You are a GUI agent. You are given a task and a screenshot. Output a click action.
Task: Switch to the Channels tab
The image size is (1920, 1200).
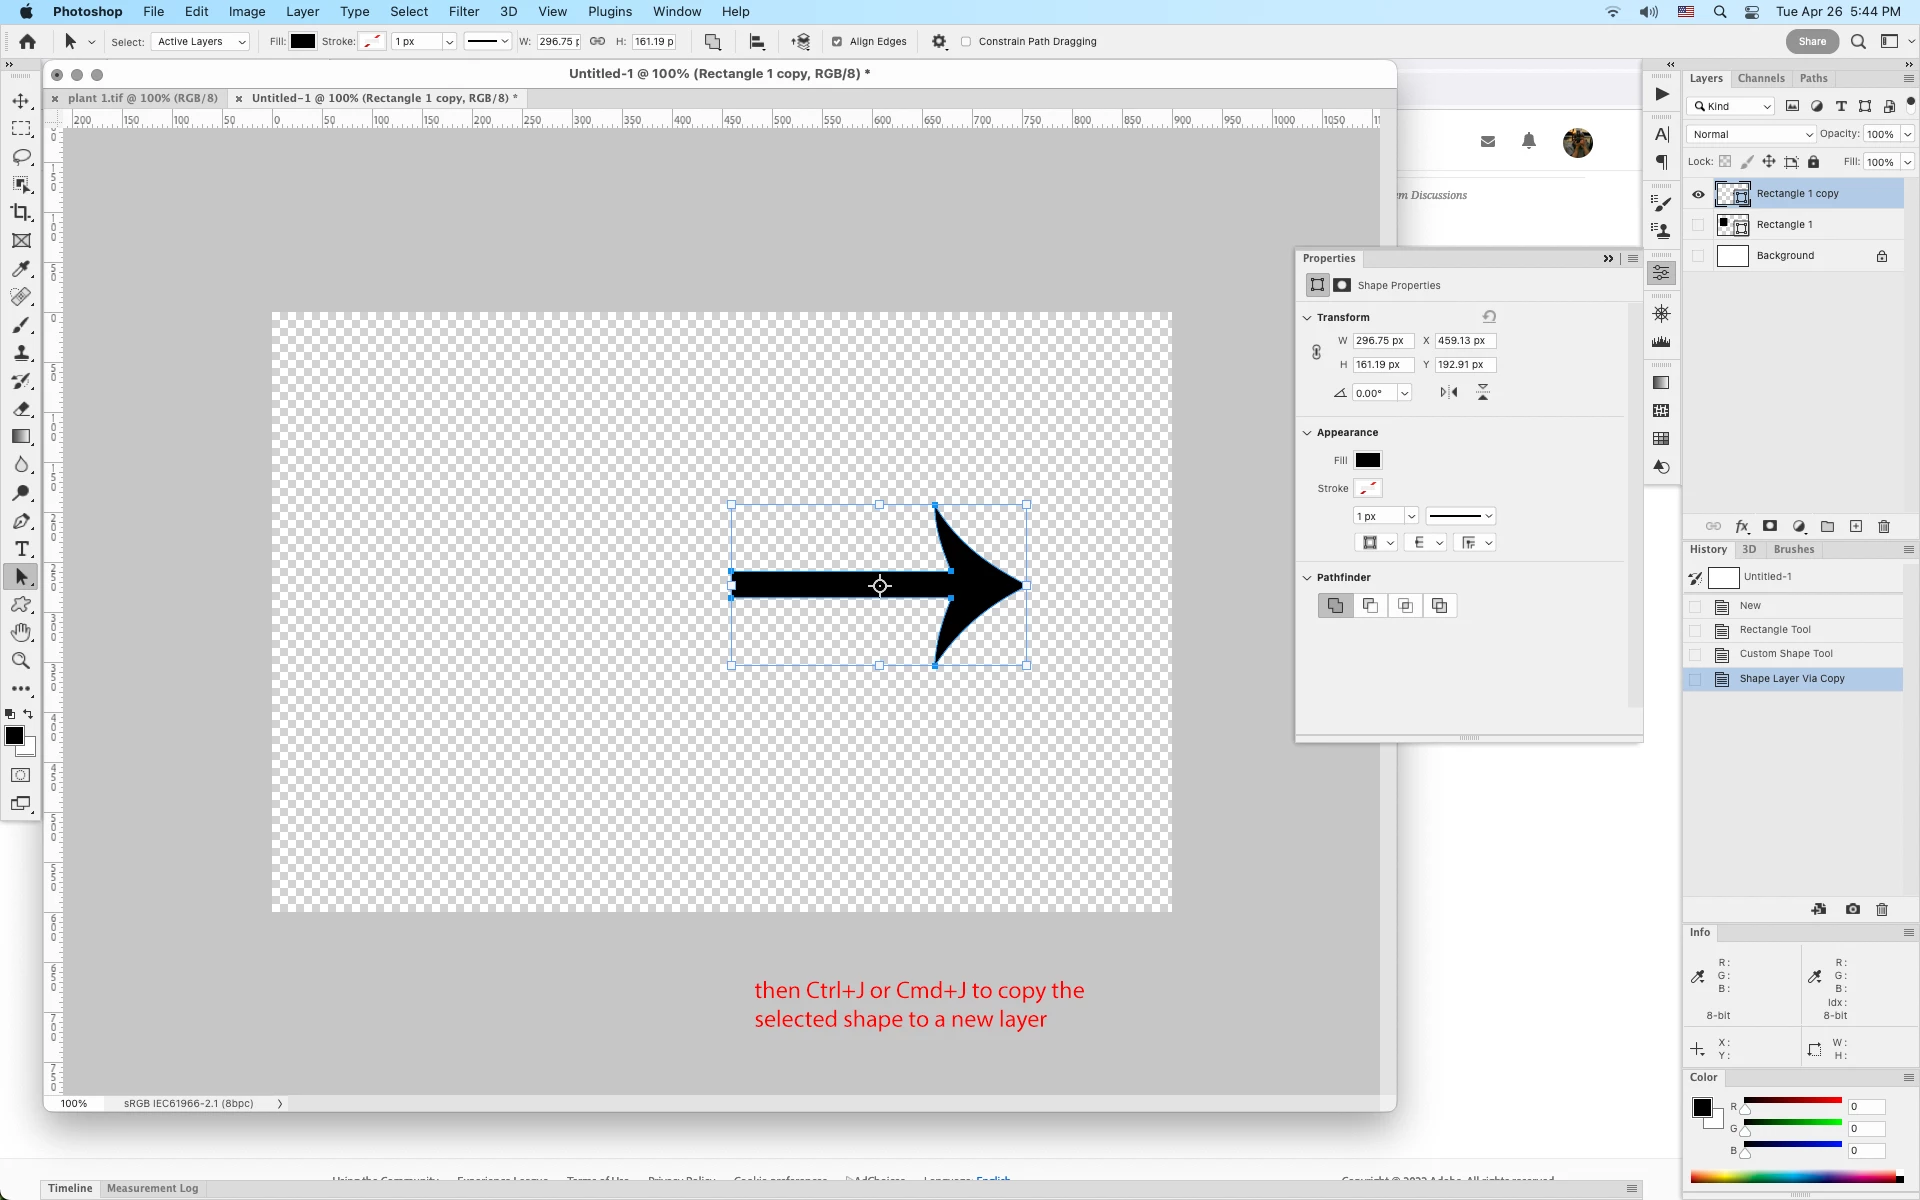[x=1760, y=78]
